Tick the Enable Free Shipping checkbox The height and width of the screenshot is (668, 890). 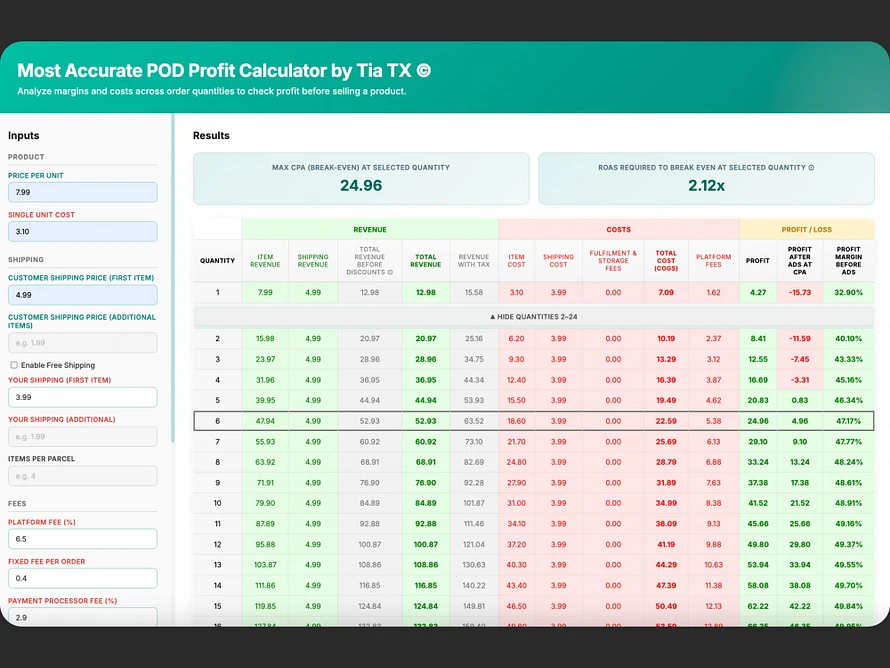(x=14, y=365)
